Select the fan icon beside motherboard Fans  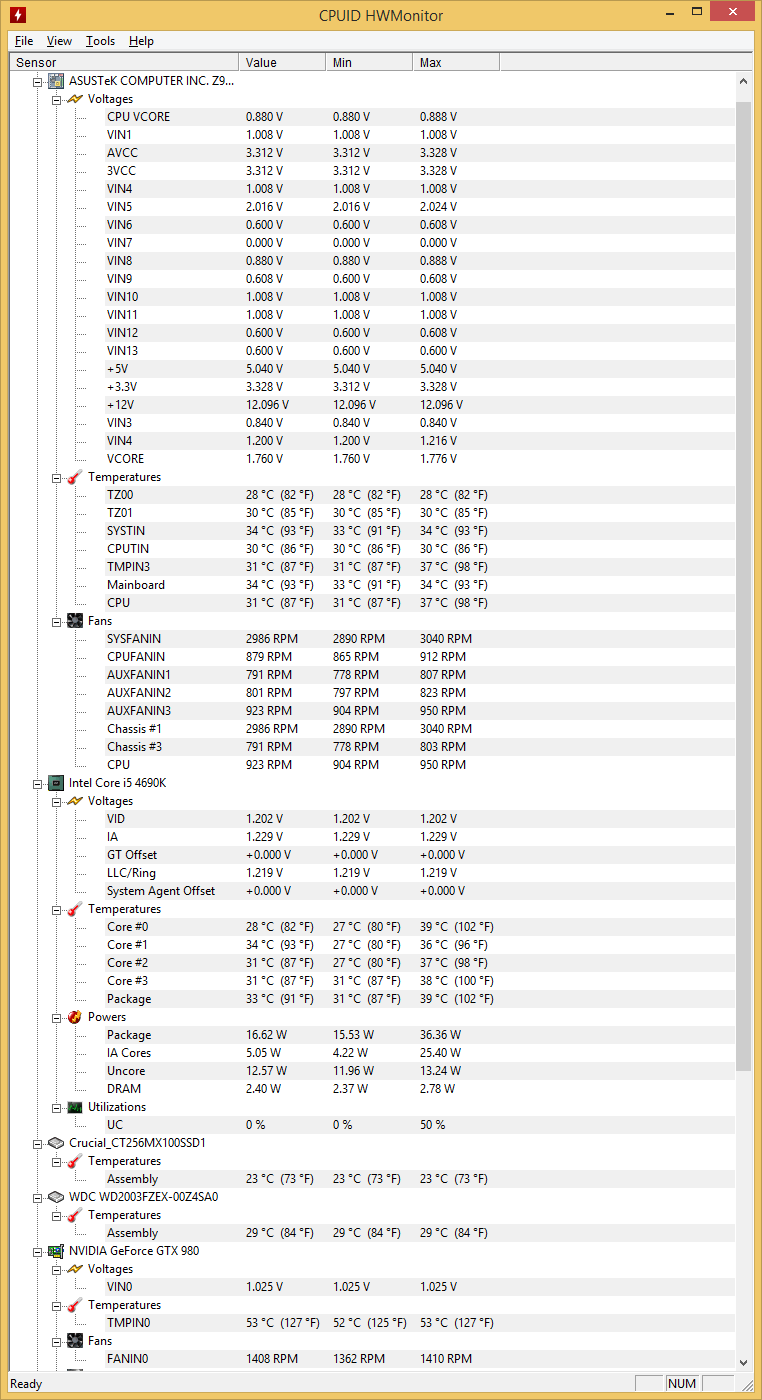[x=75, y=621]
